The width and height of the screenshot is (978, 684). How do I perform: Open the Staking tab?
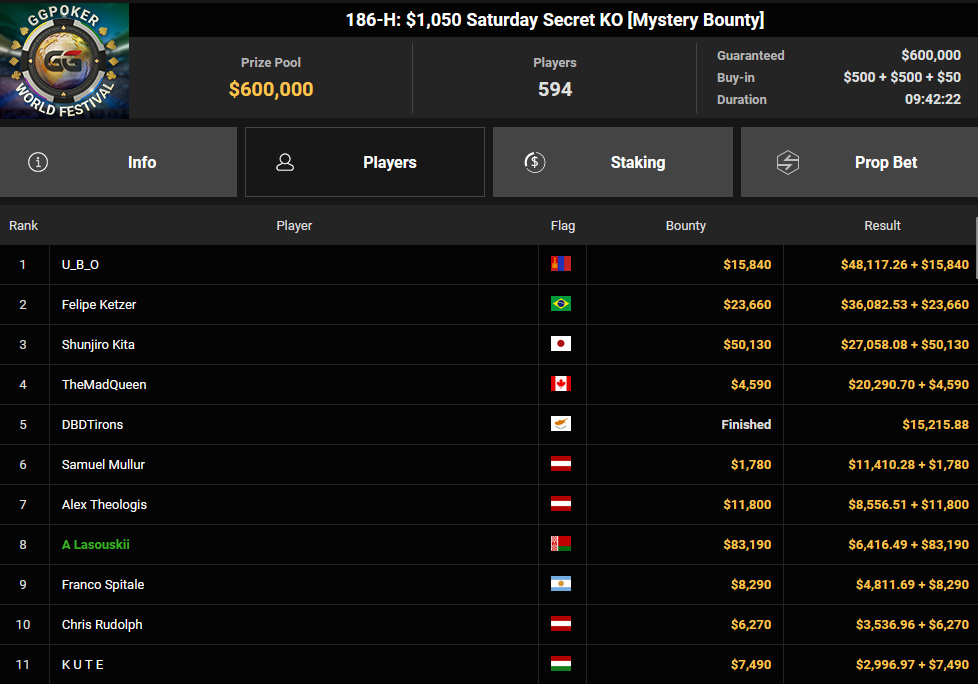[x=612, y=162]
